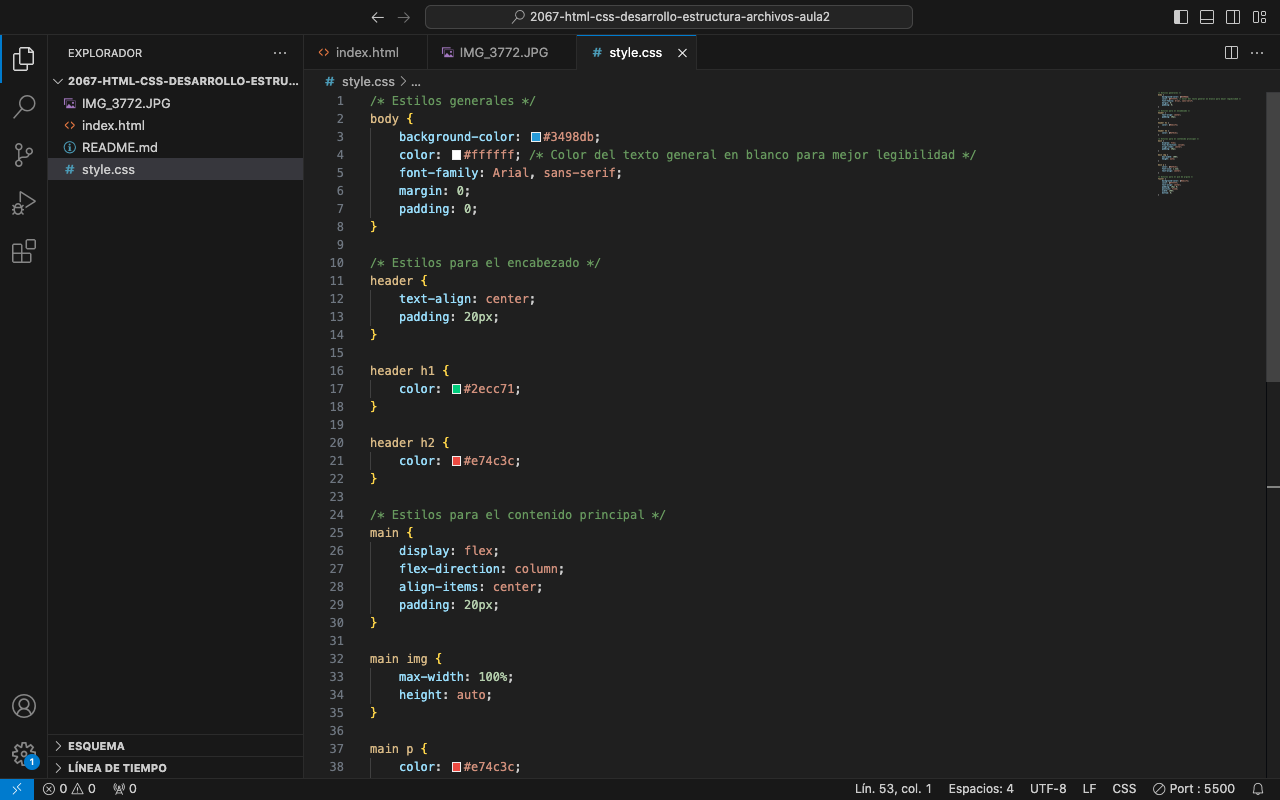Switch to the index.html tab
The width and height of the screenshot is (1280, 800).
tap(365, 53)
